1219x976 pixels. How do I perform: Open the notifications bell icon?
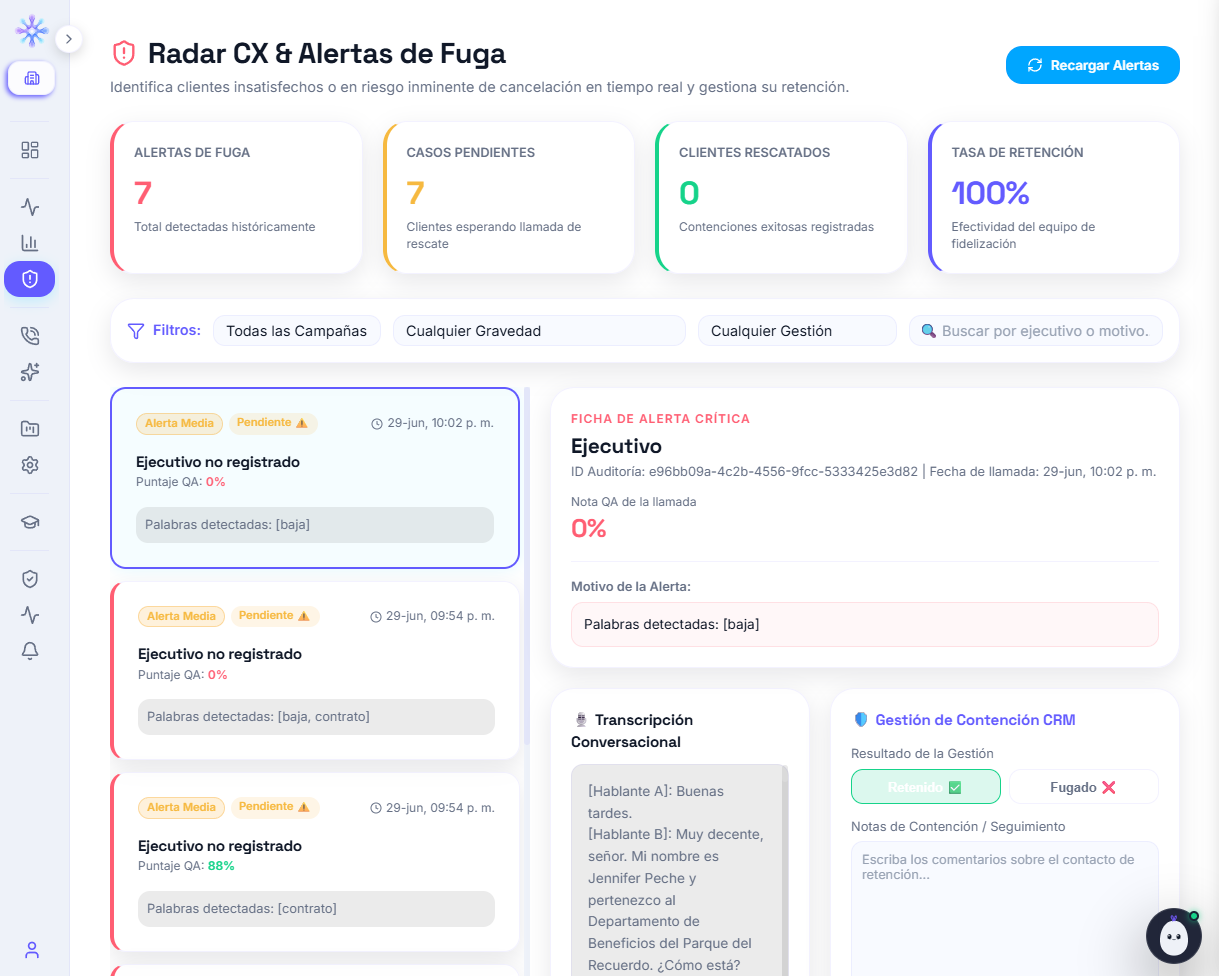[30, 651]
